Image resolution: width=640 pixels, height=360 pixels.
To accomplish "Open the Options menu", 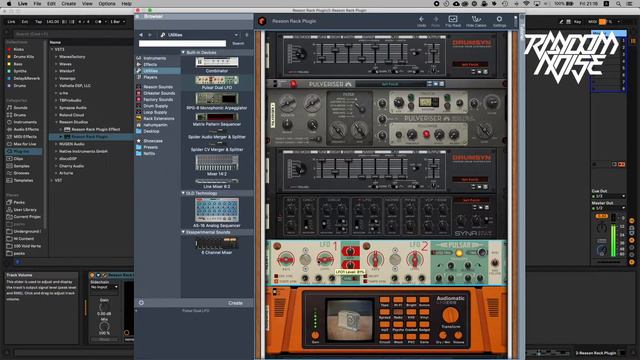I will pos(107,4).
